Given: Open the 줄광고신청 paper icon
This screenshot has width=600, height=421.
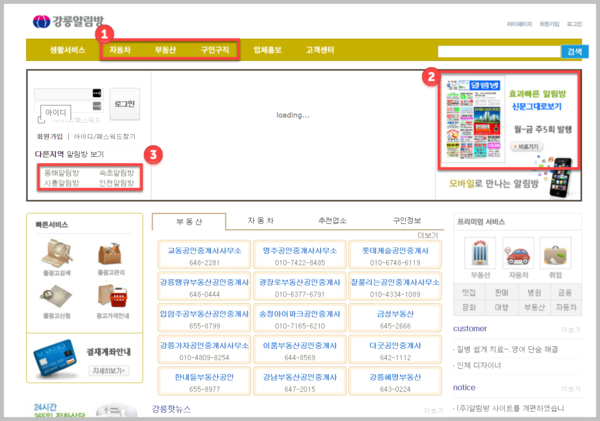Looking at the screenshot, I should 56,295.
